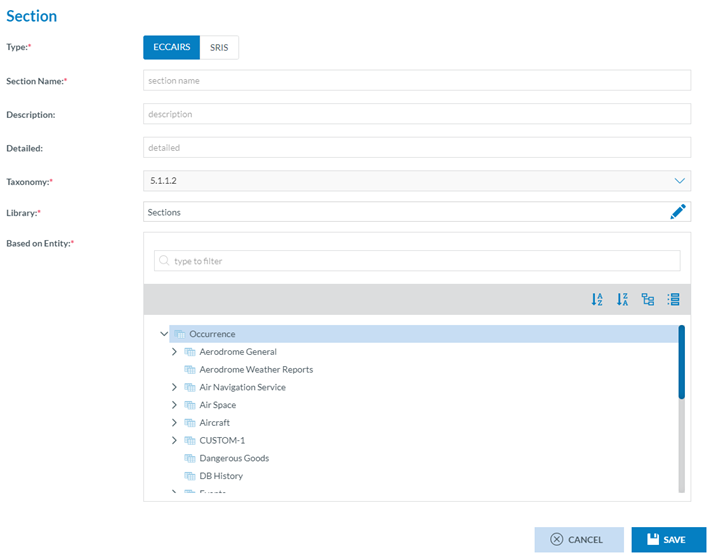Click the expand all tree icon

point(648,299)
